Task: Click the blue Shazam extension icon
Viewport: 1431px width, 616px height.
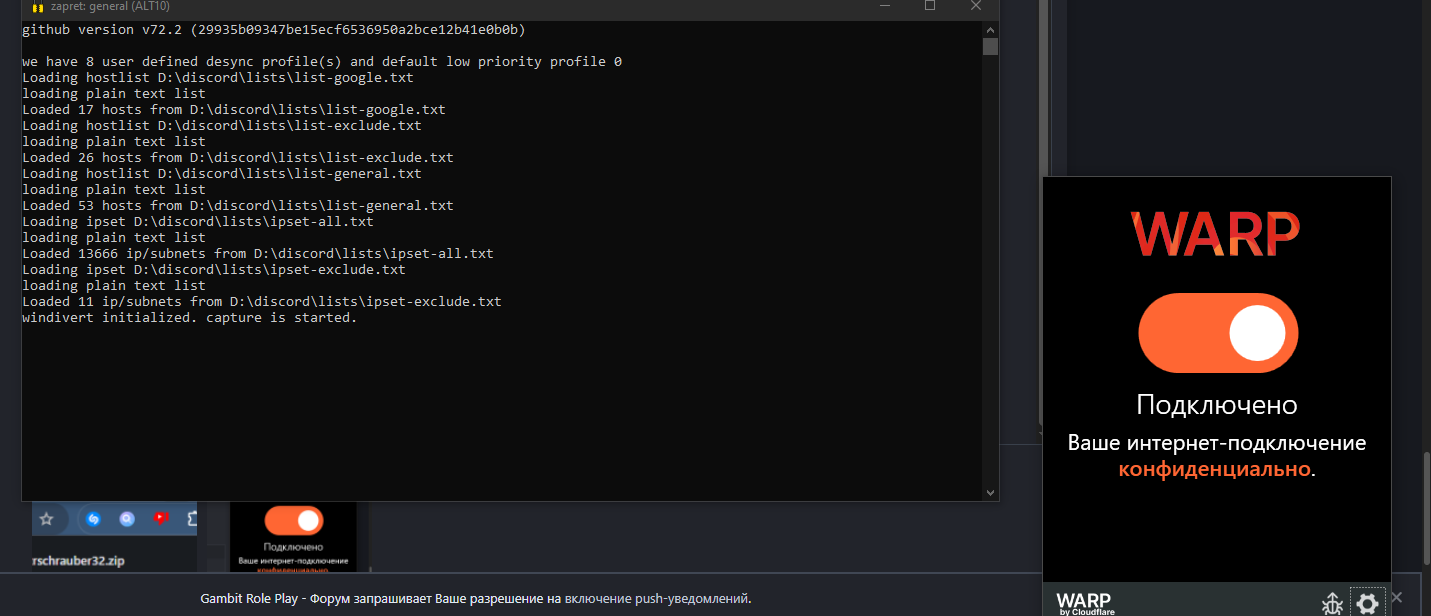Action: (93, 519)
